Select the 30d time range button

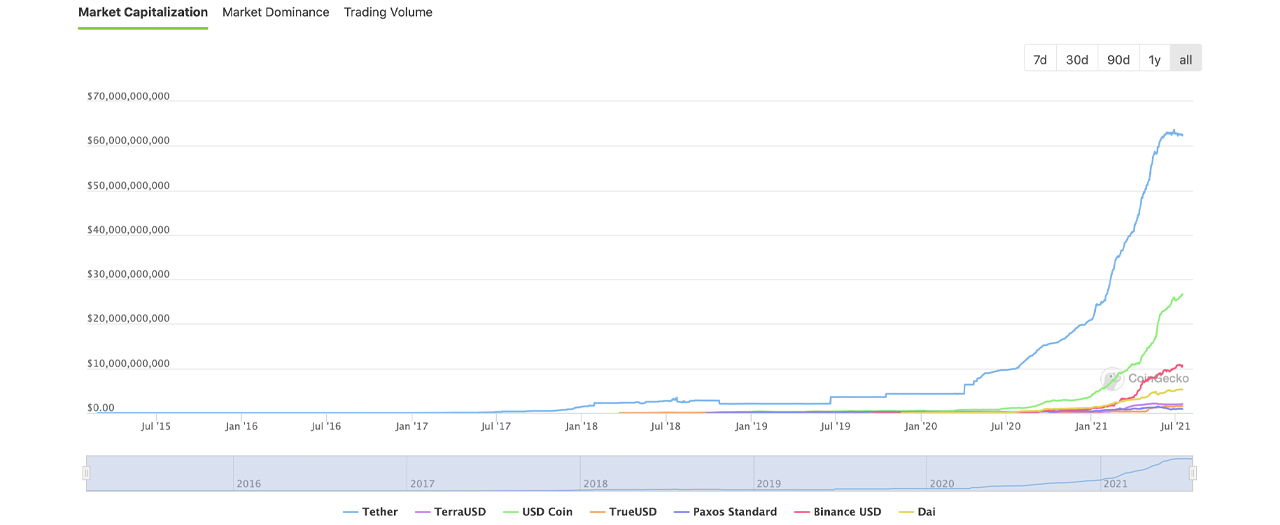[x=1077, y=59]
